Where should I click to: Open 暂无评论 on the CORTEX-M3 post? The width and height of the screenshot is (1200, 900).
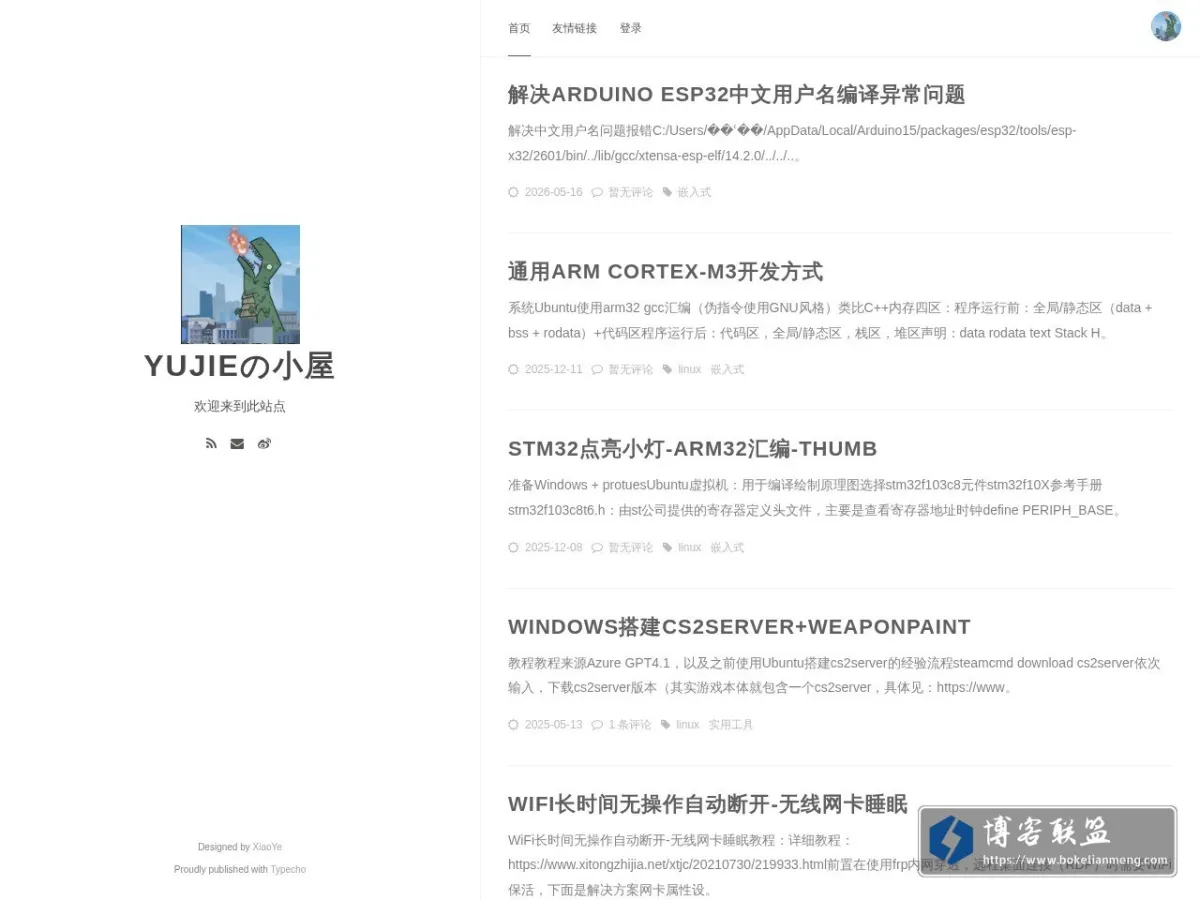point(630,369)
